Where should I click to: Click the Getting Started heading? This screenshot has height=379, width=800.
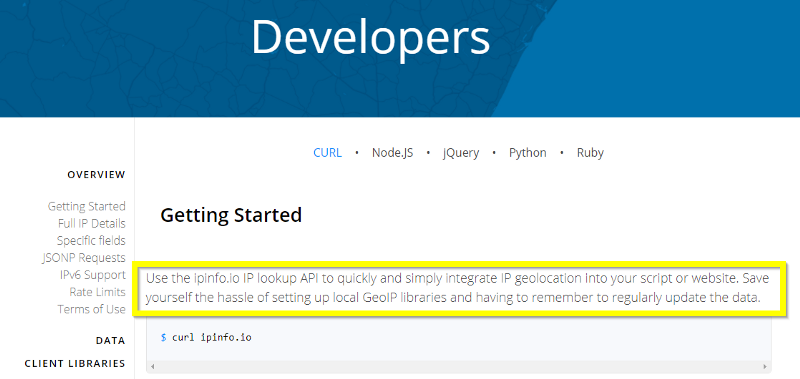[x=231, y=215]
